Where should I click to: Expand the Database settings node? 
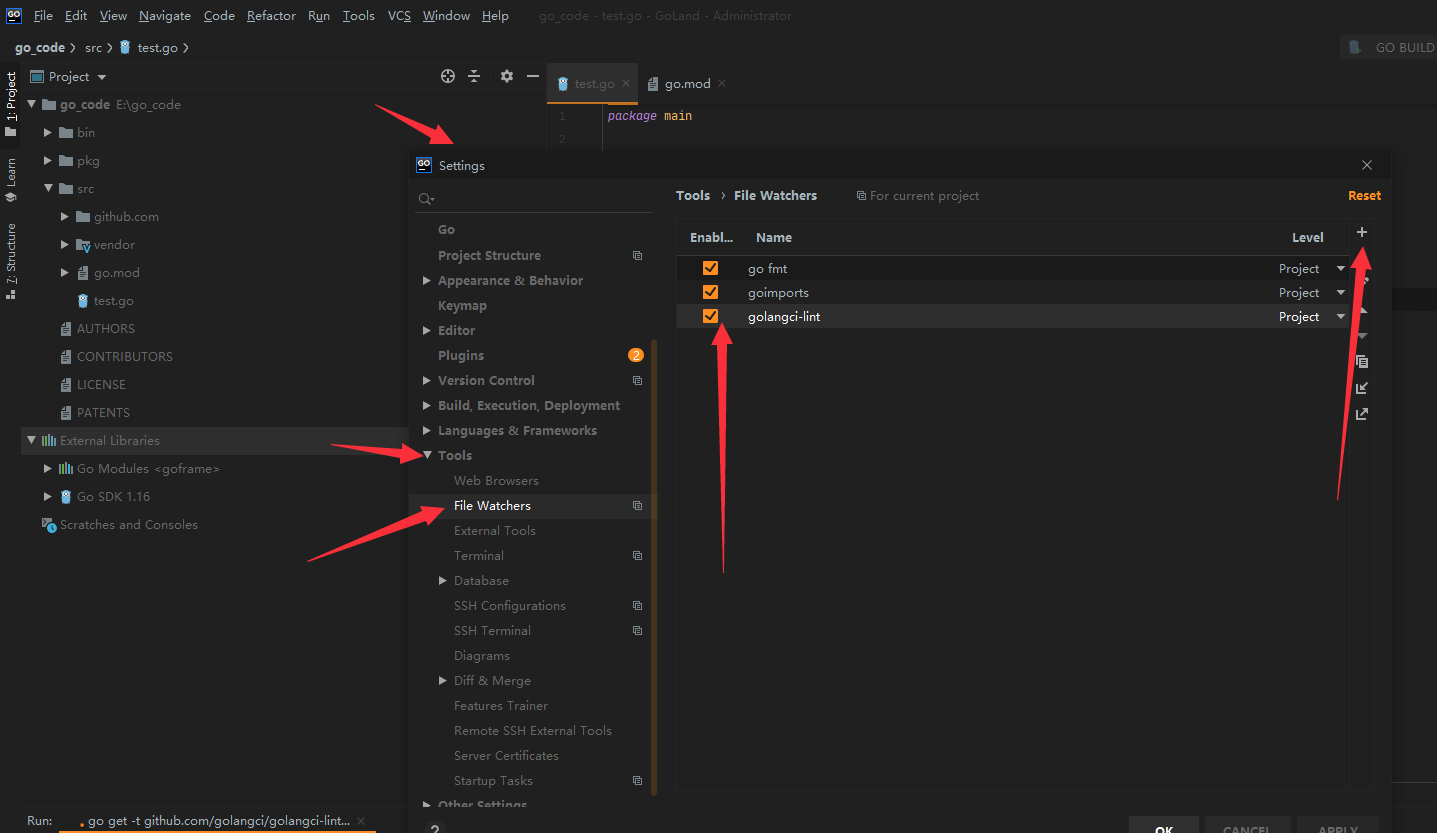[x=443, y=581]
